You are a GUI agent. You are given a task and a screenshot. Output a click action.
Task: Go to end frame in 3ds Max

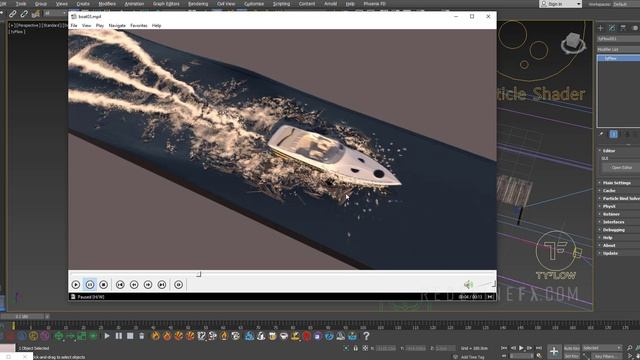coord(539,348)
